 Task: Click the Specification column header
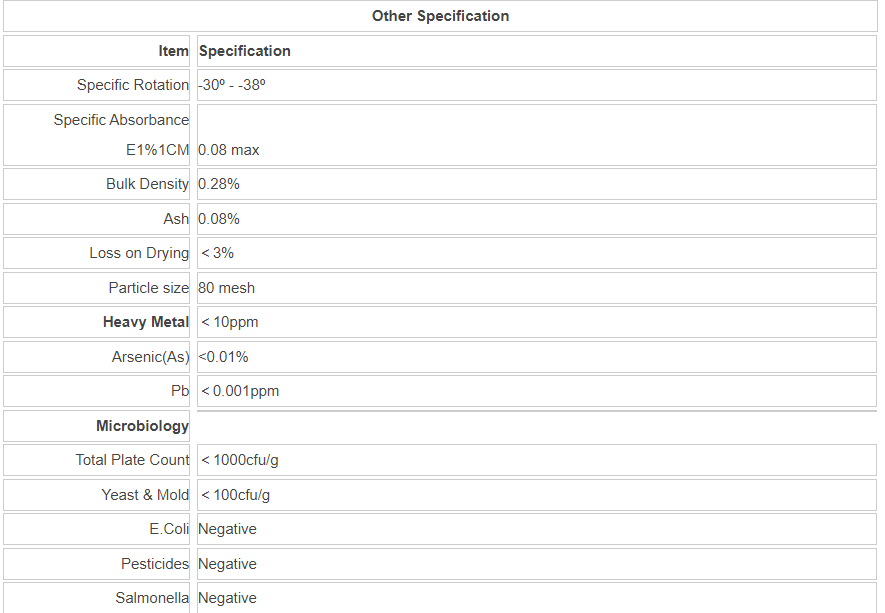click(x=245, y=51)
